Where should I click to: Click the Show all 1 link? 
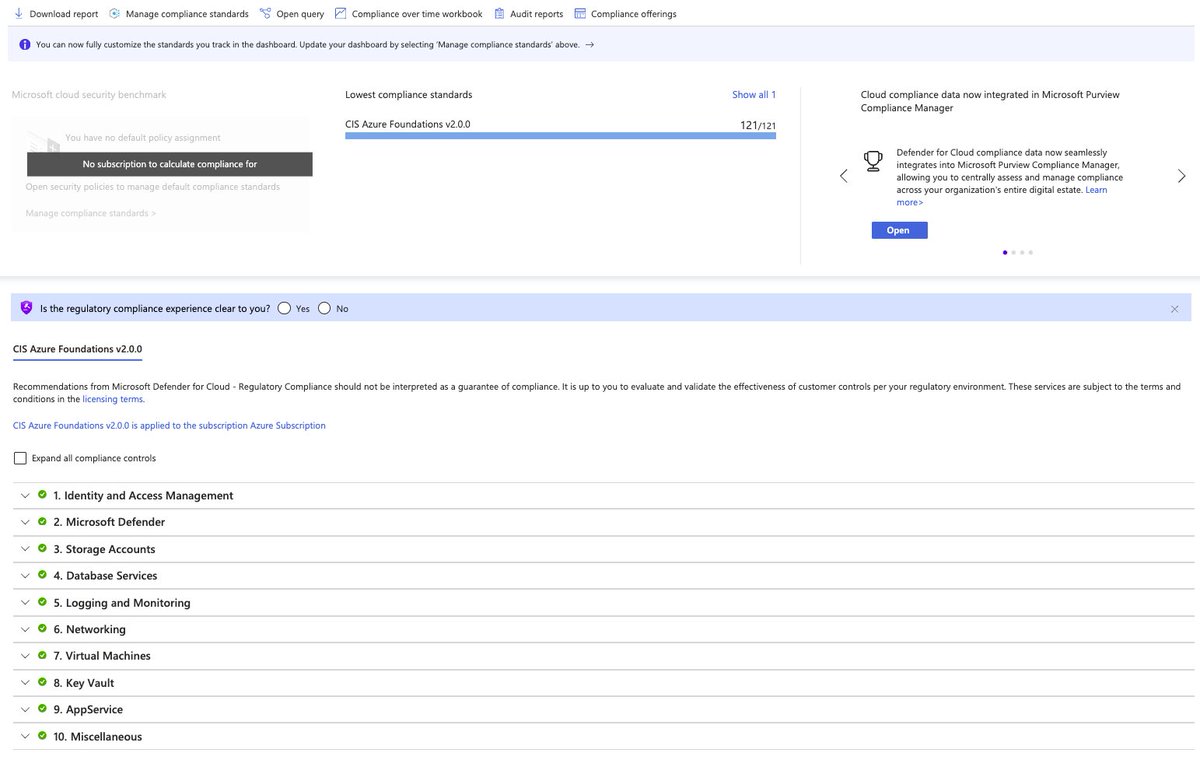(754, 94)
